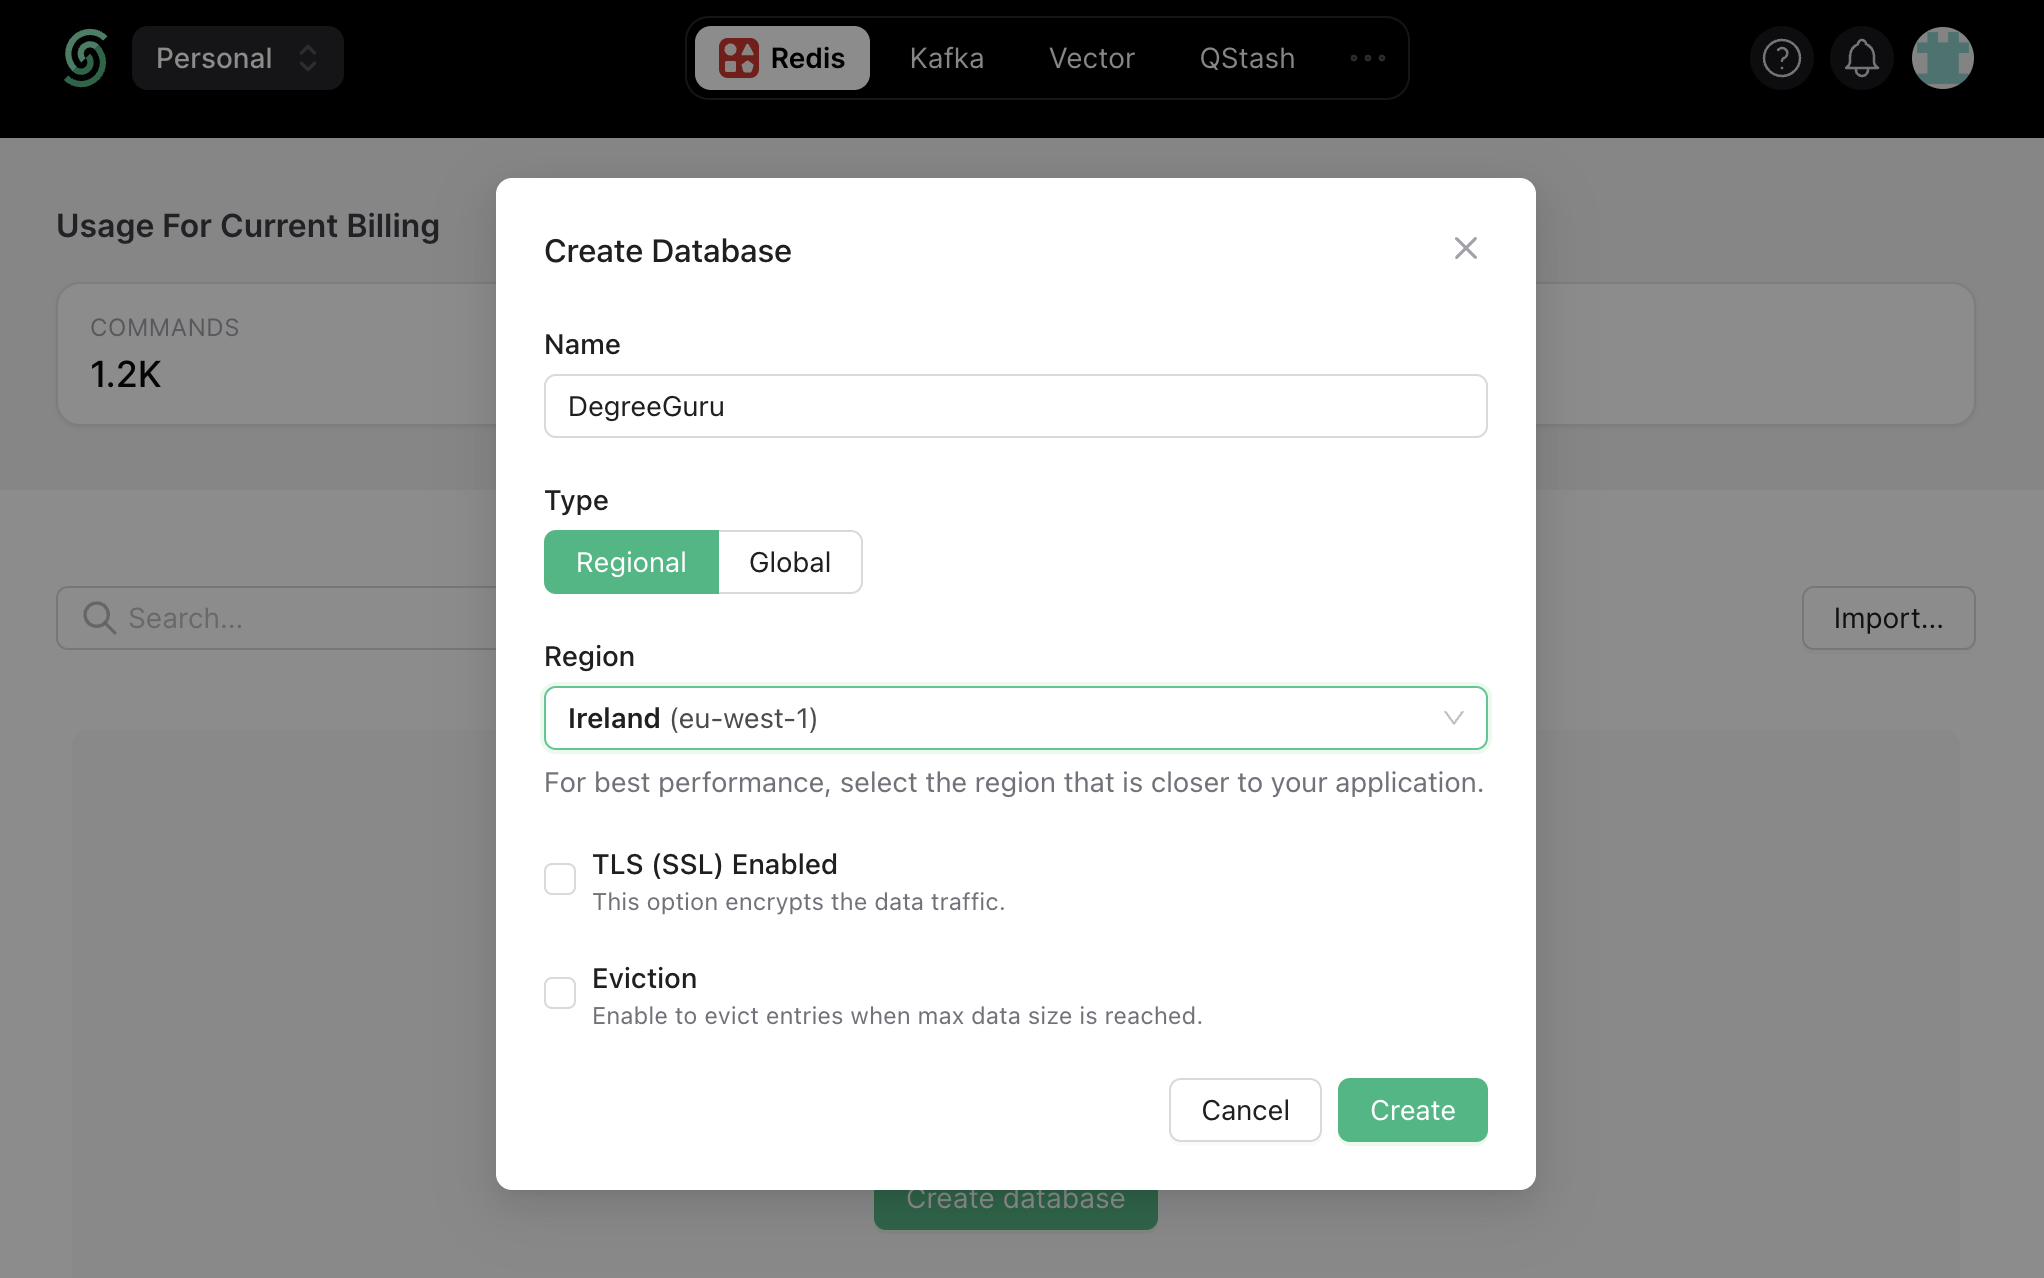This screenshot has height=1278, width=2044.
Task: Enable the TLS (SSL) checkbox
Action: click(560, 879)
